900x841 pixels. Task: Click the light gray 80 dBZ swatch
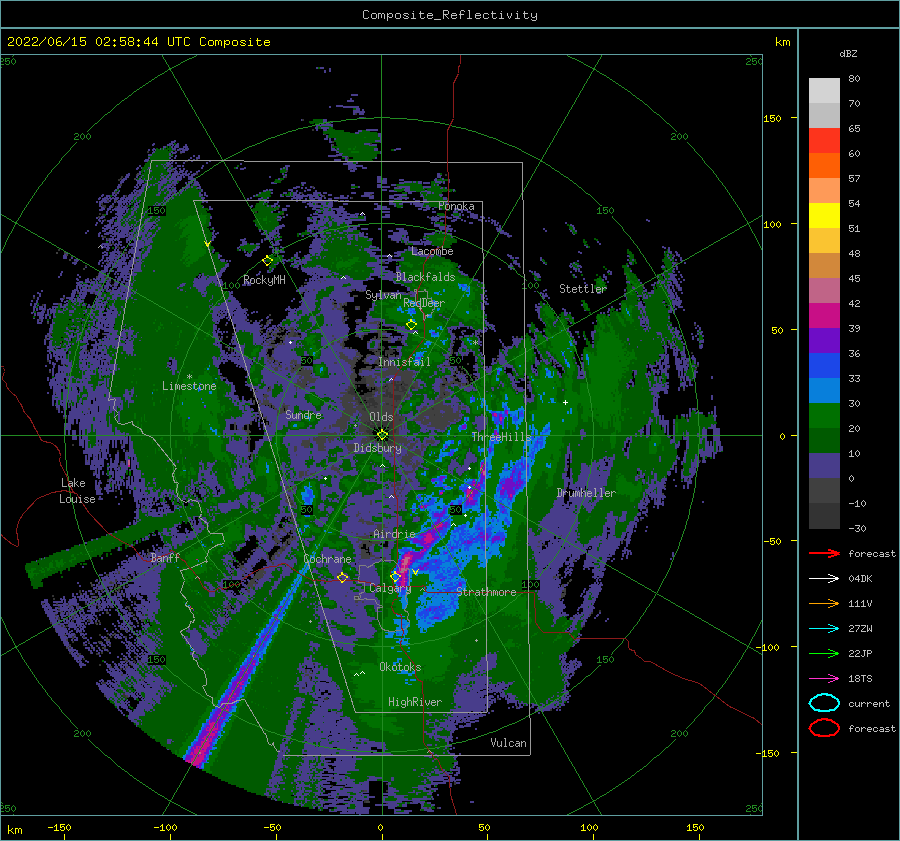(824, 90)
